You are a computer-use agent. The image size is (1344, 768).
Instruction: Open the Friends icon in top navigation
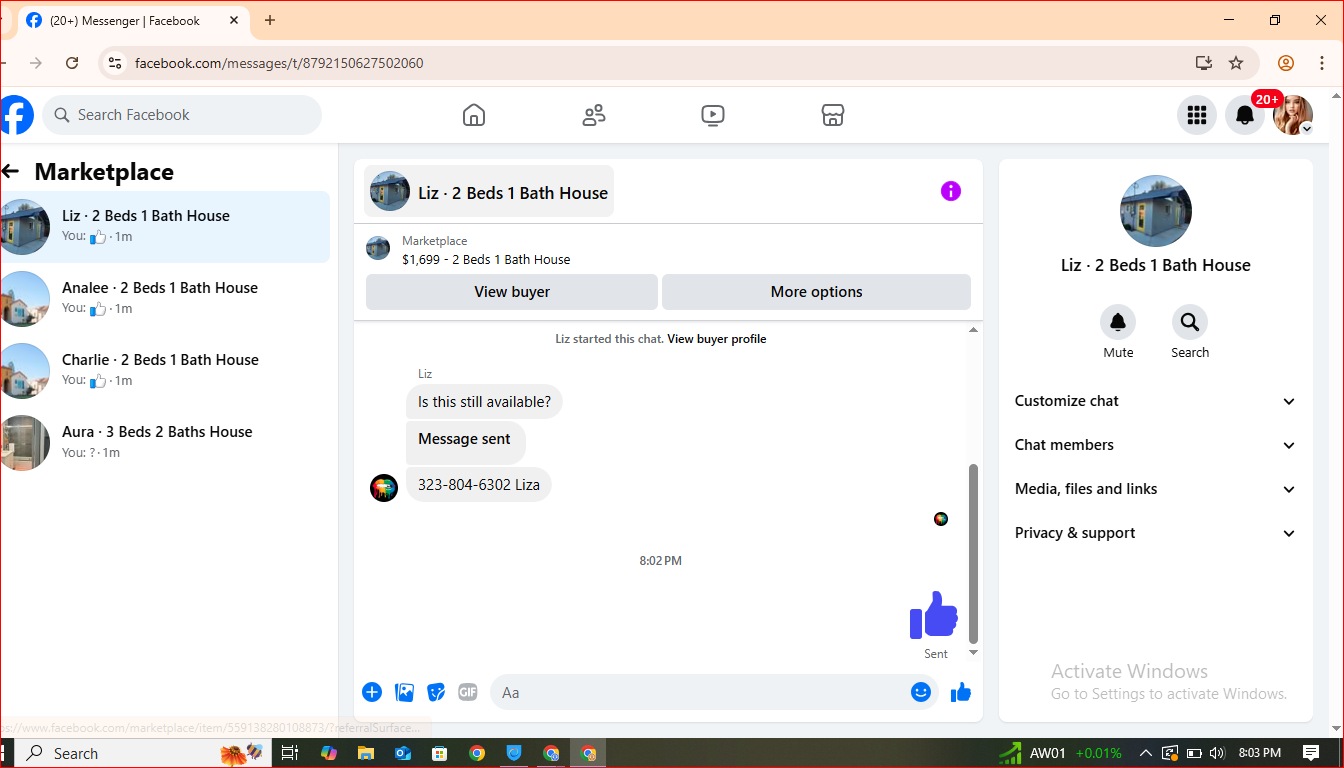pyautogui.click(x=594, y=115)
